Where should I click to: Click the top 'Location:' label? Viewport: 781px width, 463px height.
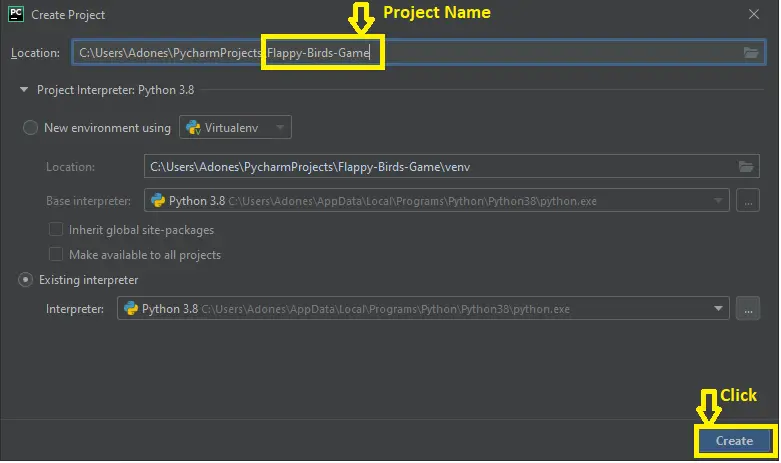click(35, 53)
